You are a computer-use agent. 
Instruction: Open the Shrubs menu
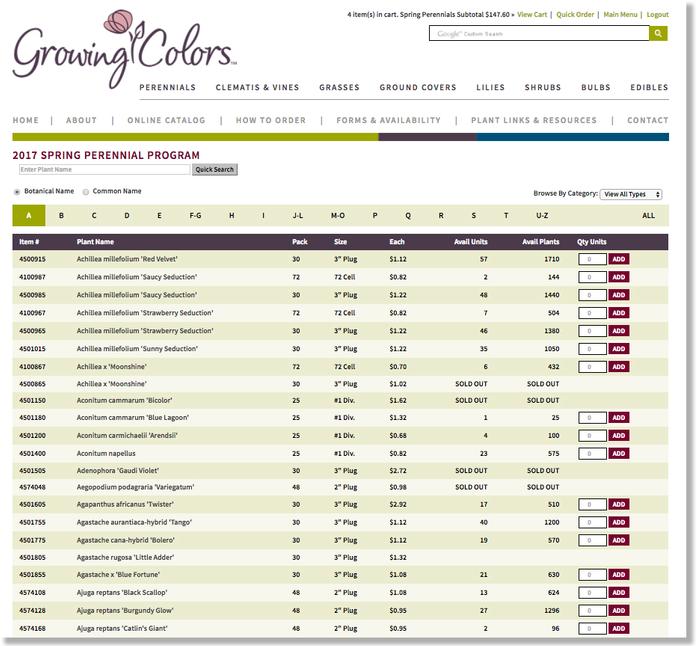[542, 88]
